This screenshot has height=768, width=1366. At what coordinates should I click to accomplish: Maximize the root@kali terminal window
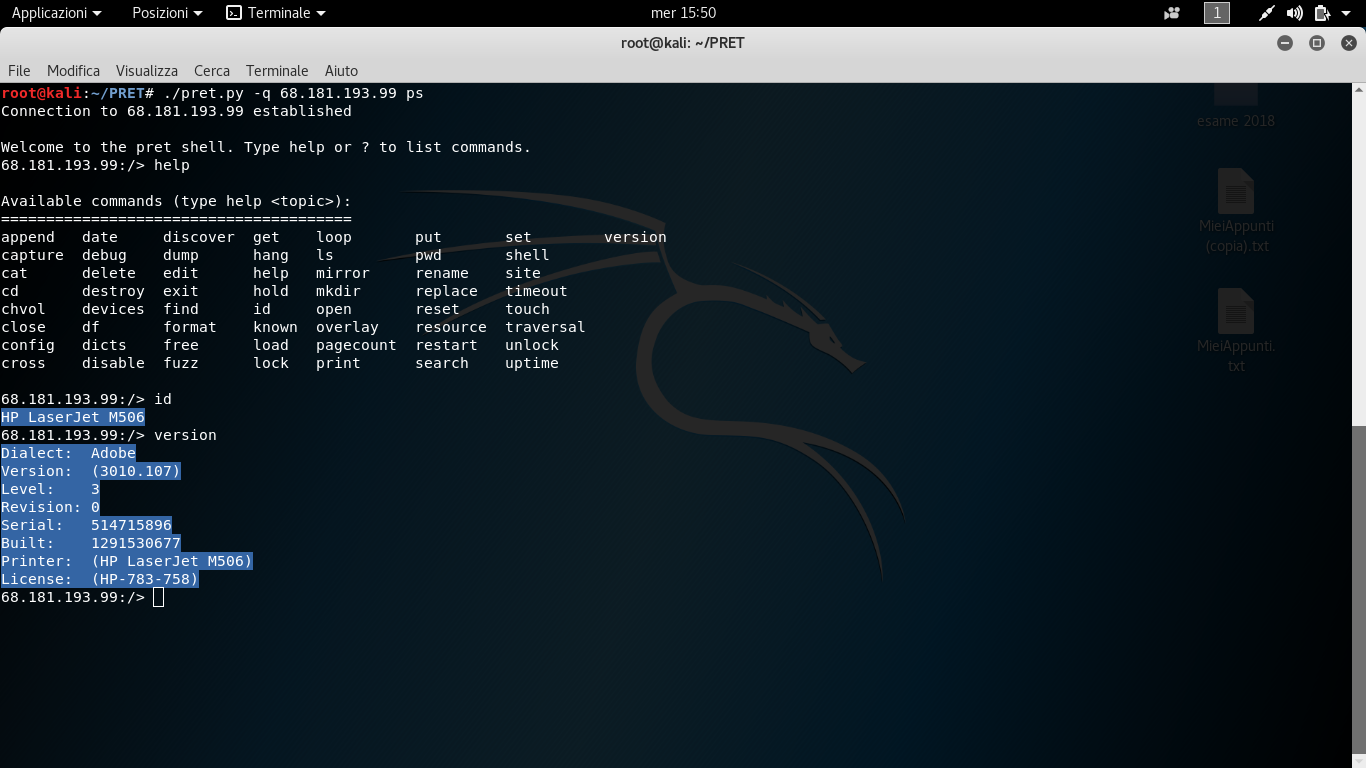click(x=1317, y=43)
